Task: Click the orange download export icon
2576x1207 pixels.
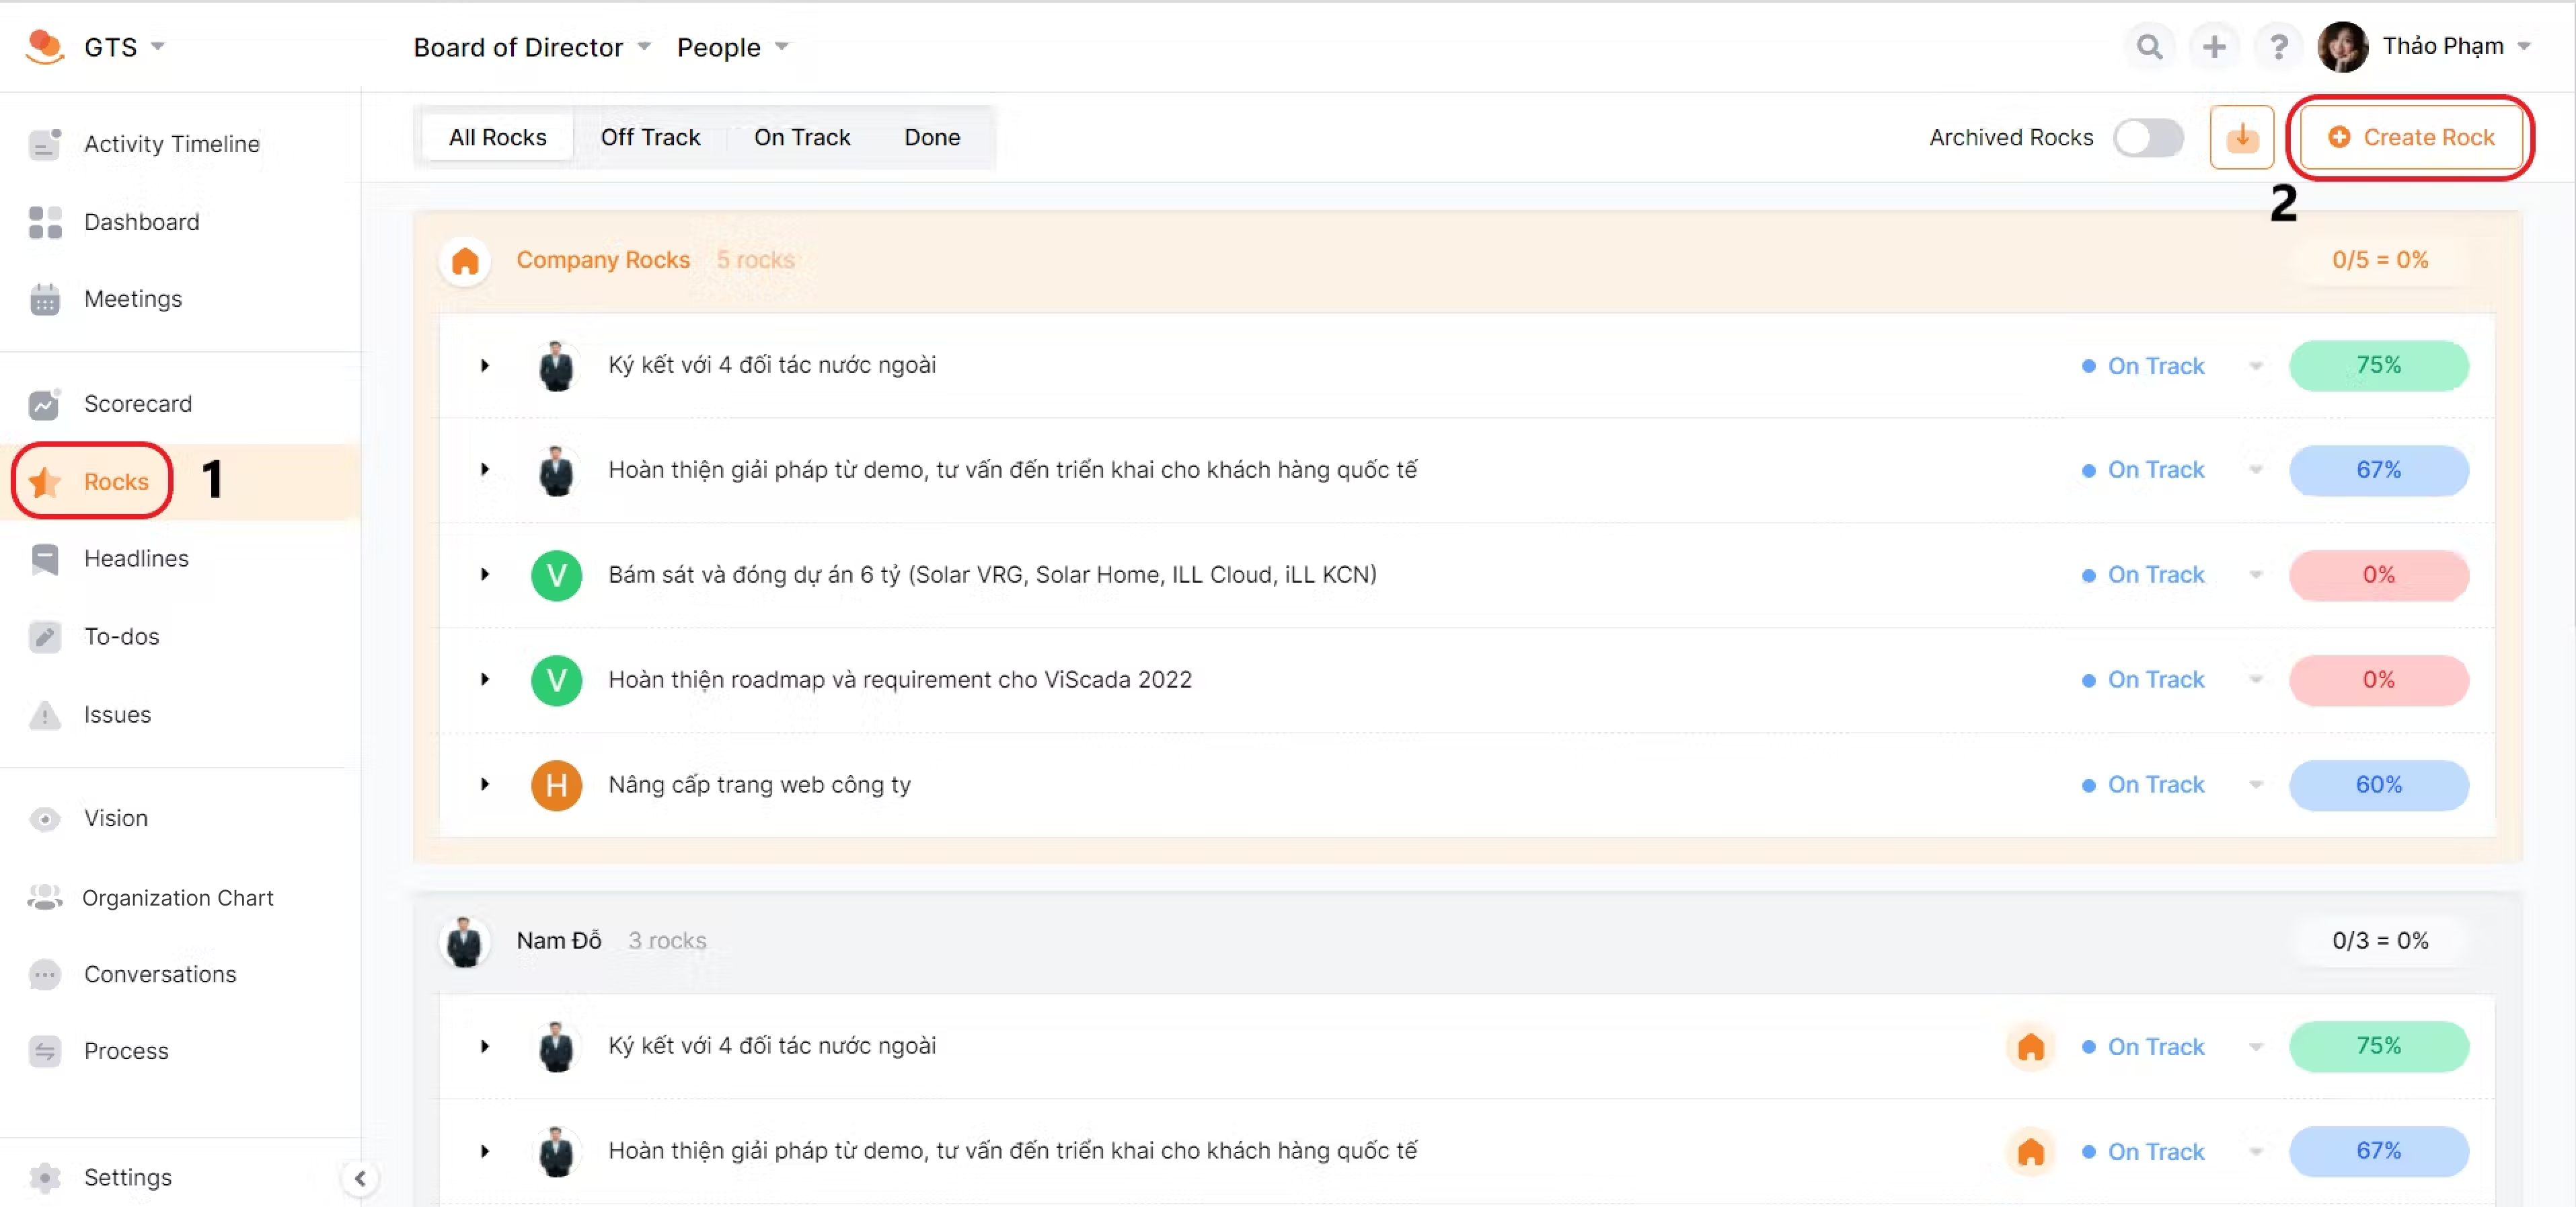Action: point(2241,137)
